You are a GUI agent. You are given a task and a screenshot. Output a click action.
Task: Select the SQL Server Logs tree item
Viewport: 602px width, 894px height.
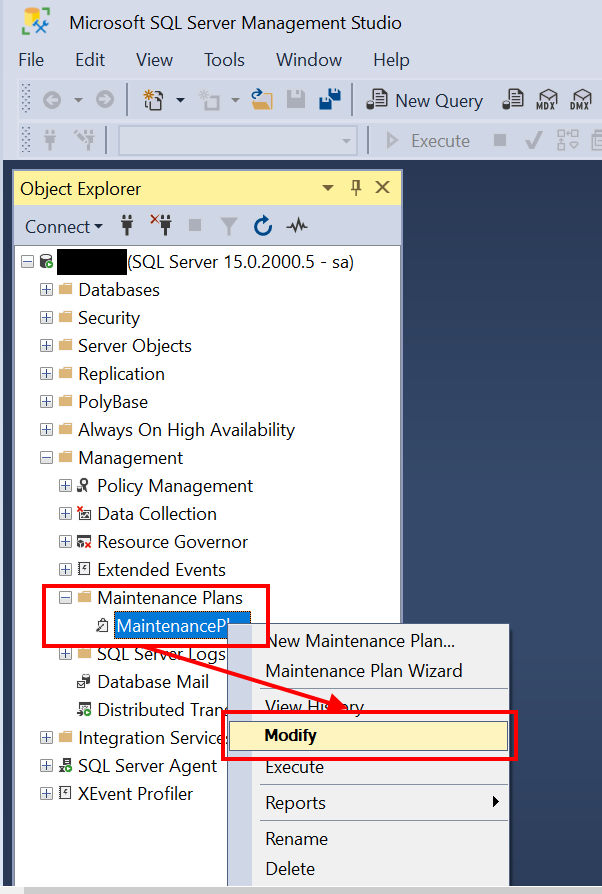point(161,654)
